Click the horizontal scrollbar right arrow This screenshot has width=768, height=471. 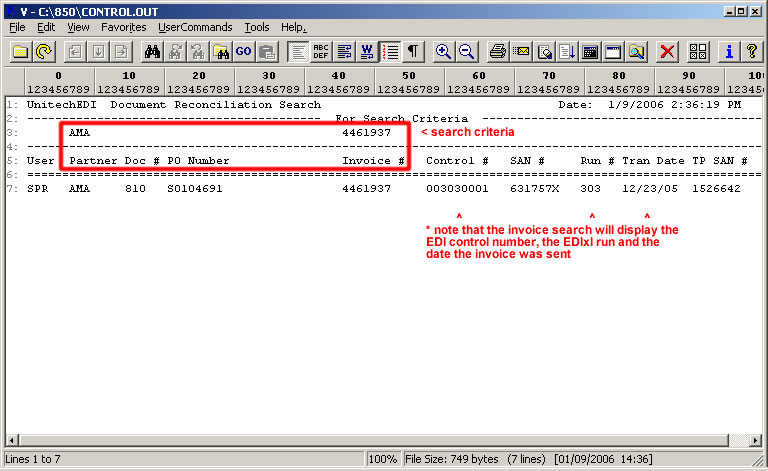746,440
